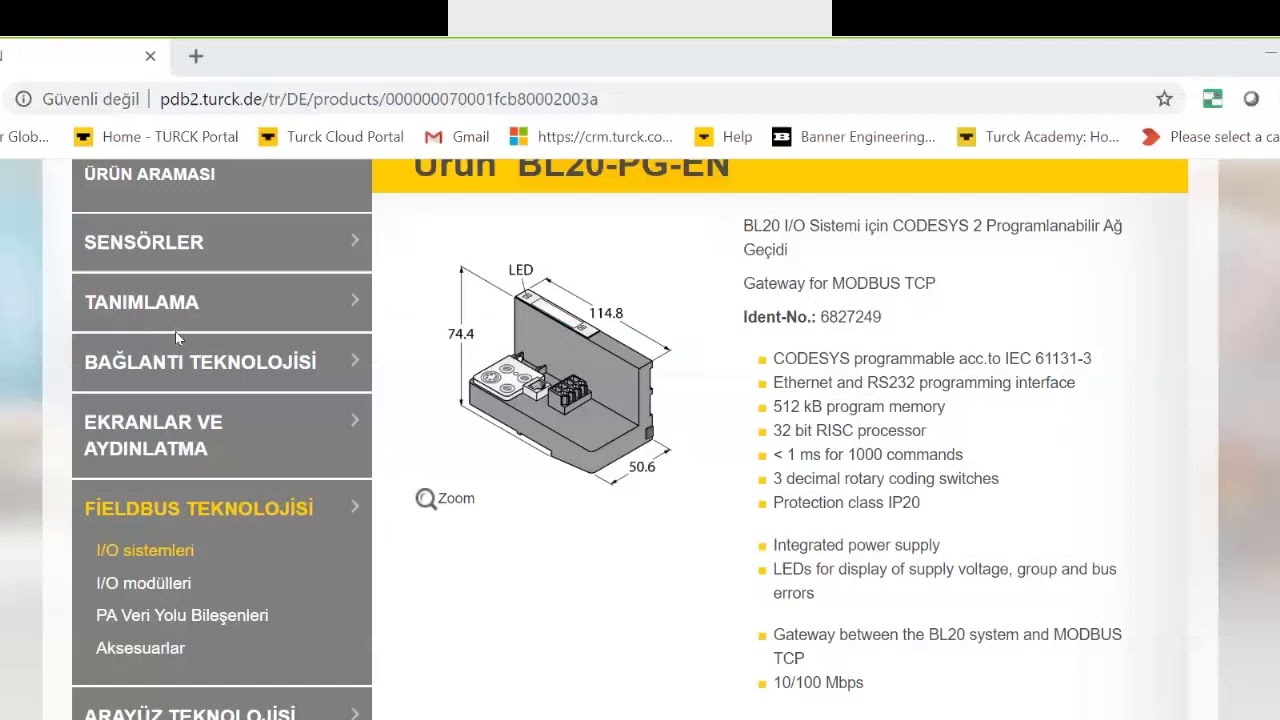Select the I/O modülleri submenu link
Screen dimensions: 1280x720
click(143, 583)
